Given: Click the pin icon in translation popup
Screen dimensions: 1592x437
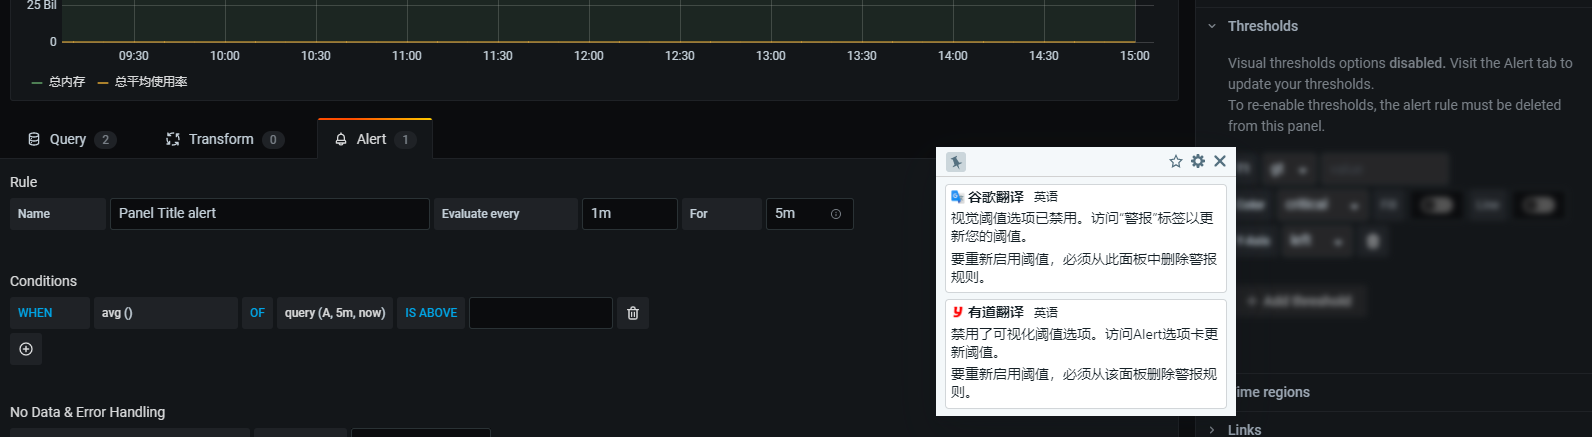Looking at the screenshot, I should click(x=956, y=162).
